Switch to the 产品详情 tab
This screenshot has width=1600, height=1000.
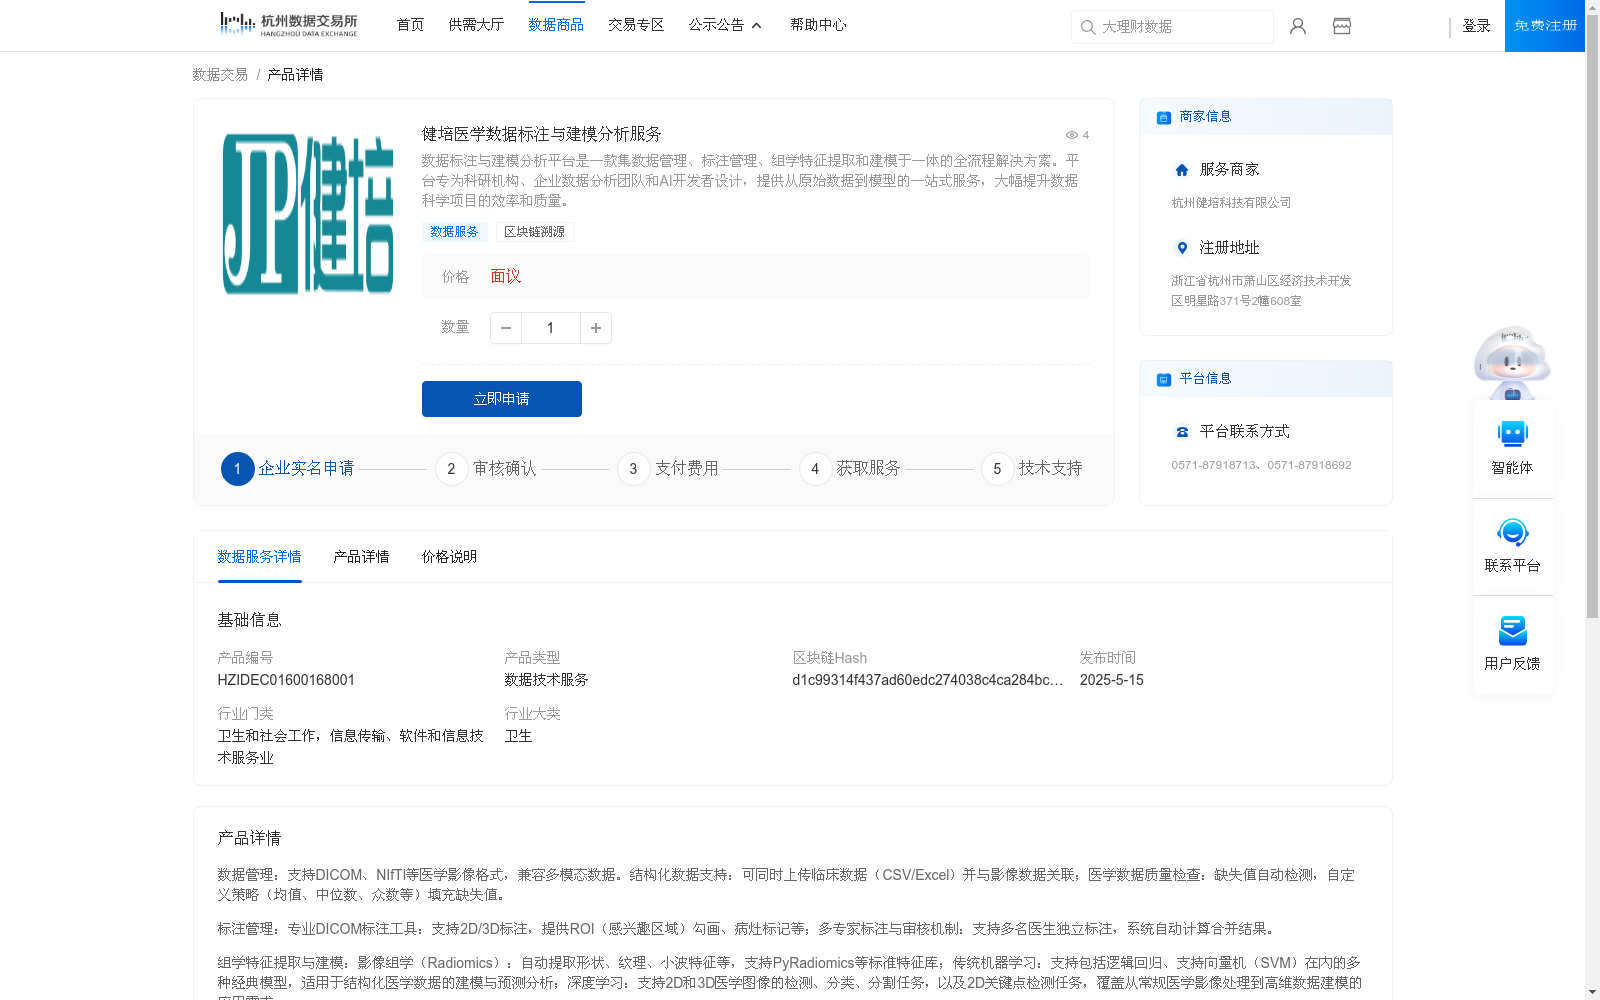click(x=361, y=557)
